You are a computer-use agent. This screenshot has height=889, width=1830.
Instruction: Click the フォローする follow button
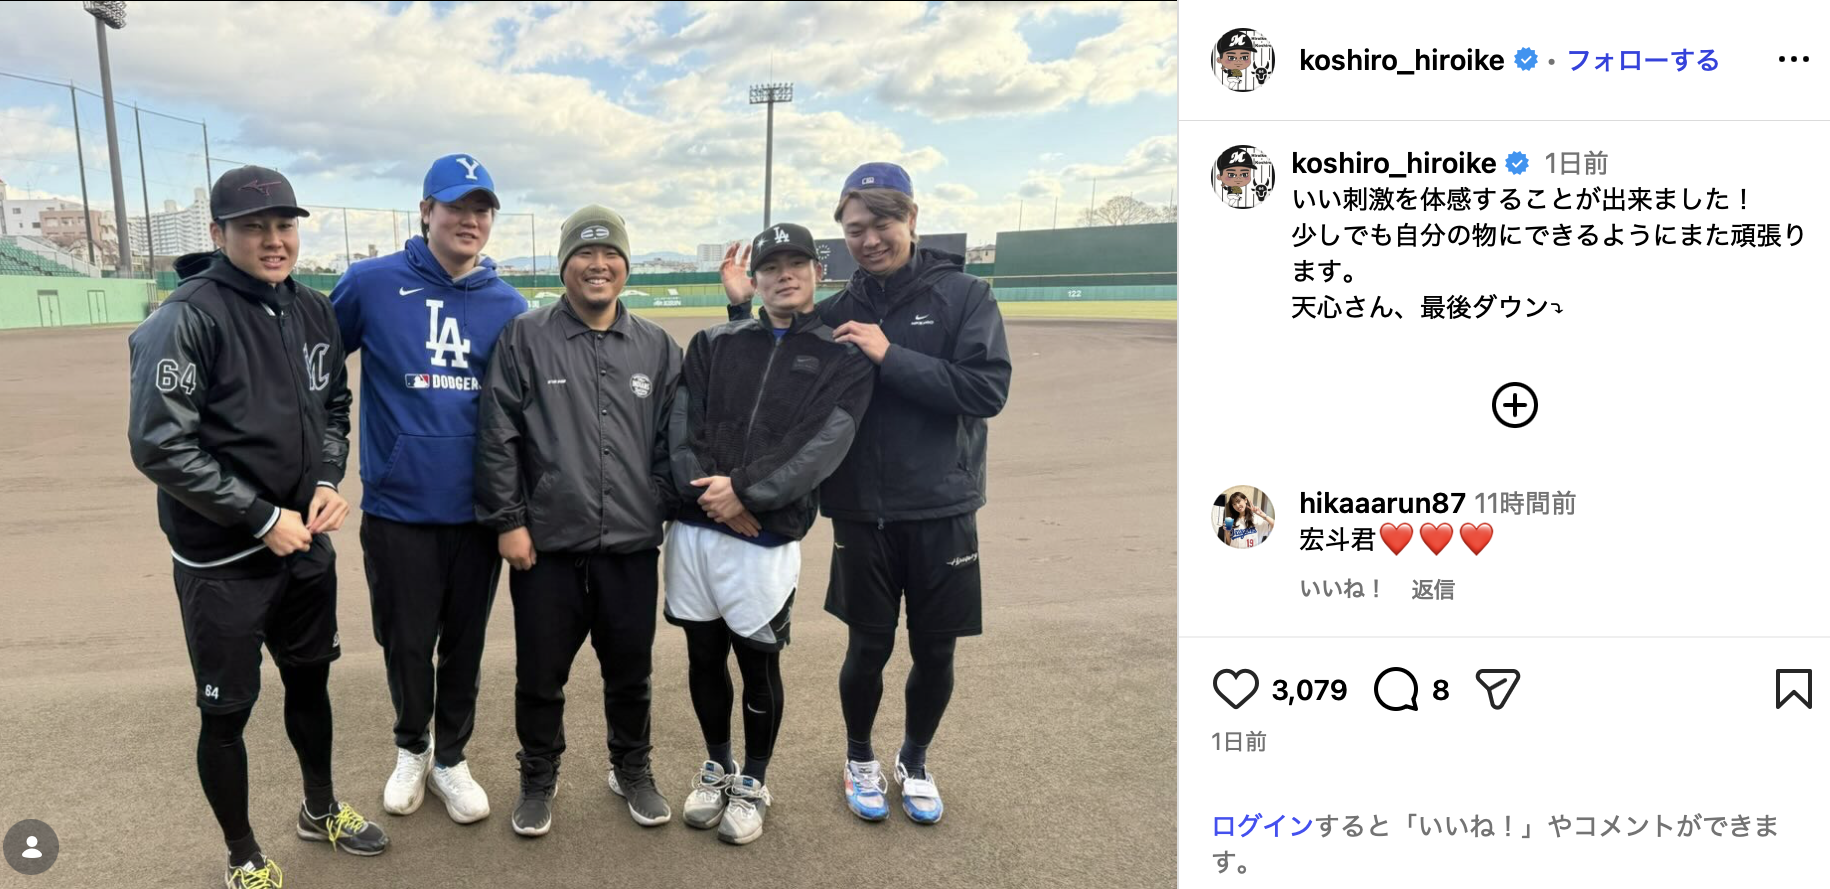[1642, 60]
